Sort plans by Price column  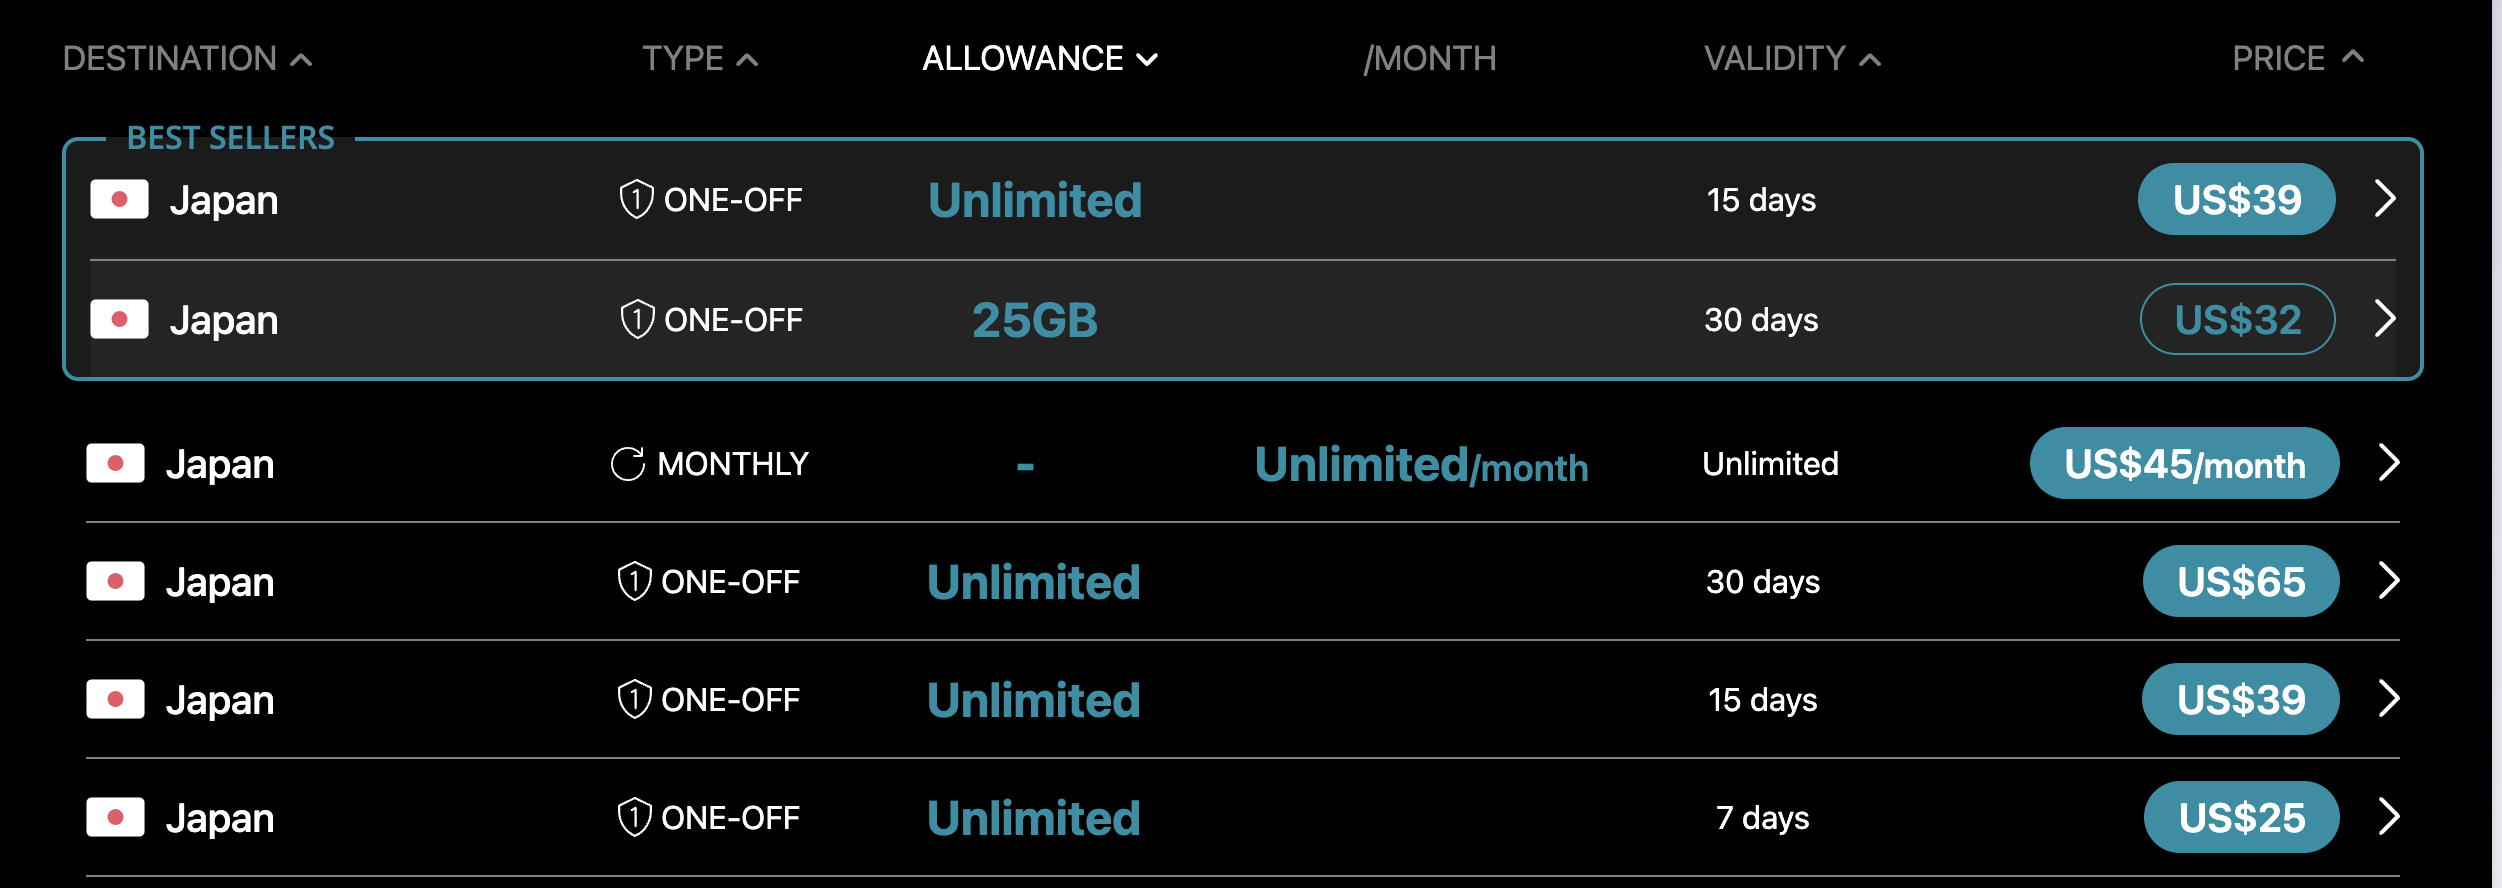coord(2297,59)
